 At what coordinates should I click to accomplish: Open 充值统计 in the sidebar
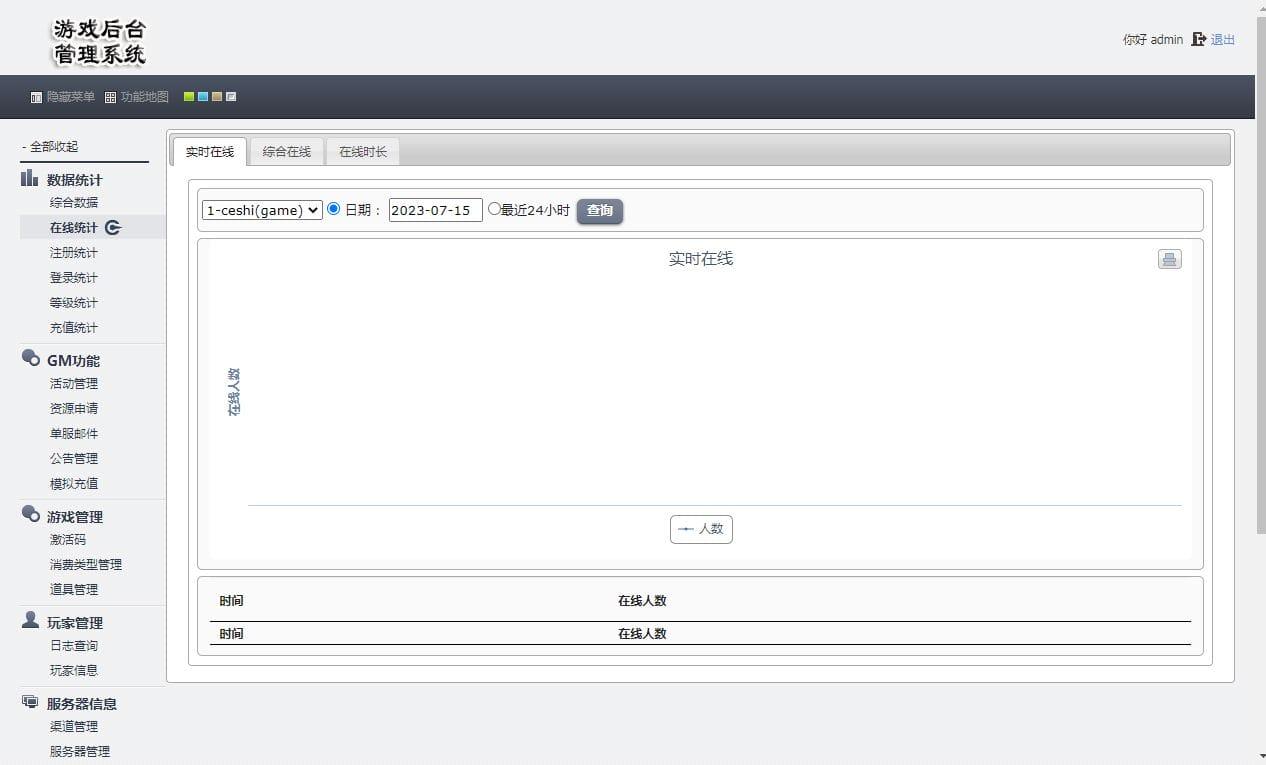(74, 328)
